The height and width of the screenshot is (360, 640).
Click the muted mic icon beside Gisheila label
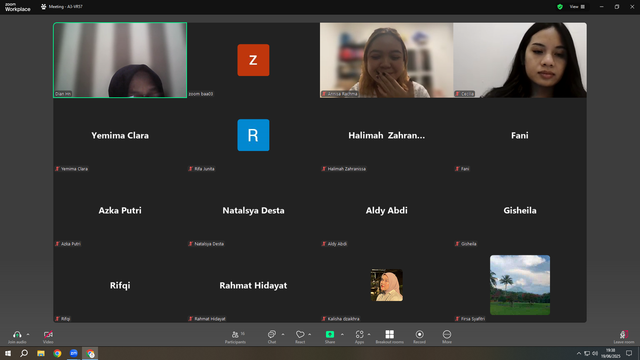[458, 244]
